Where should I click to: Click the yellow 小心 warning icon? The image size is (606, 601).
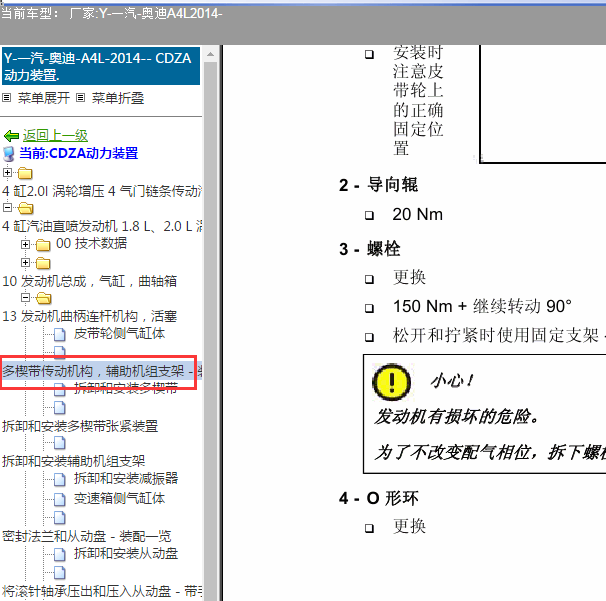[391, 382]
